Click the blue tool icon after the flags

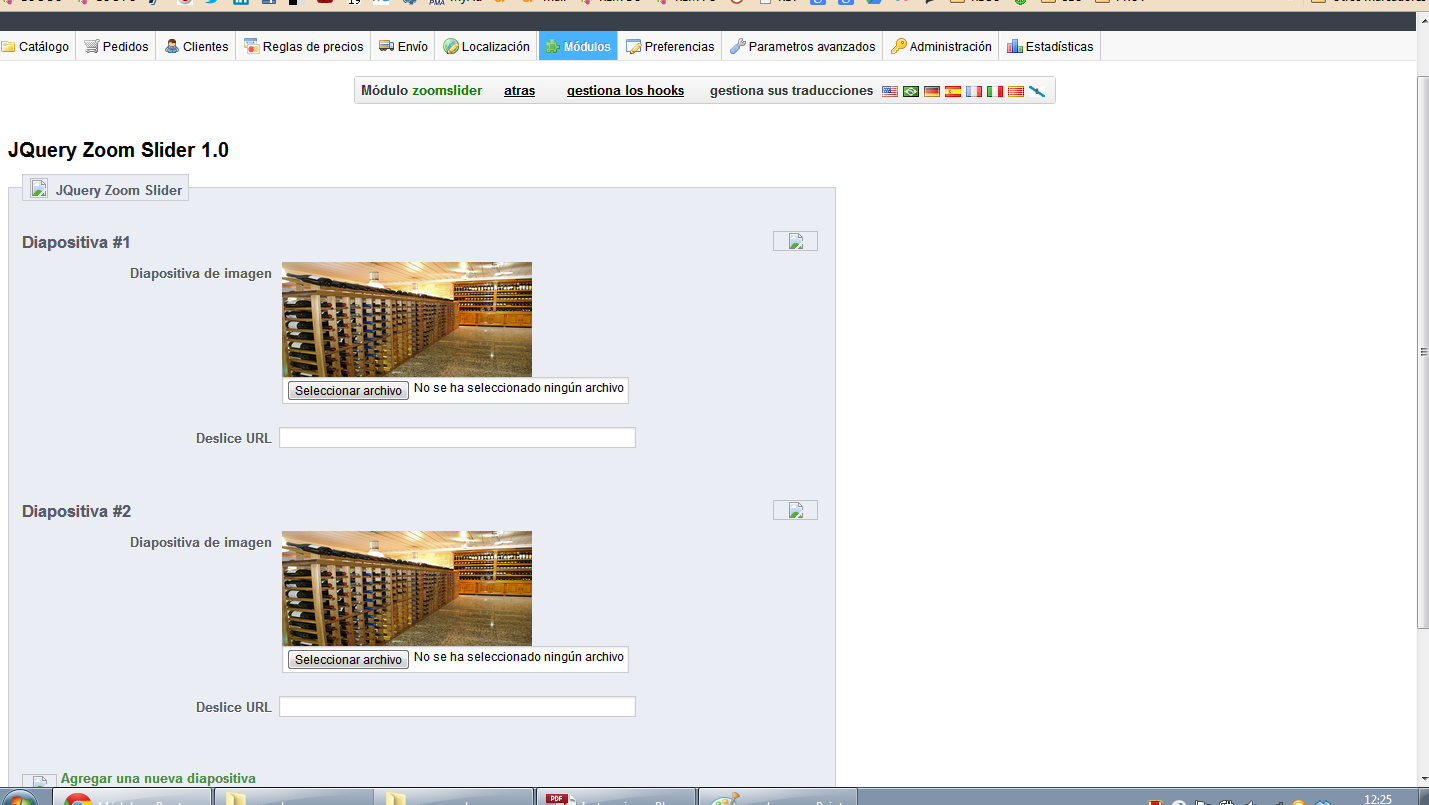(x=1037, y=91)
